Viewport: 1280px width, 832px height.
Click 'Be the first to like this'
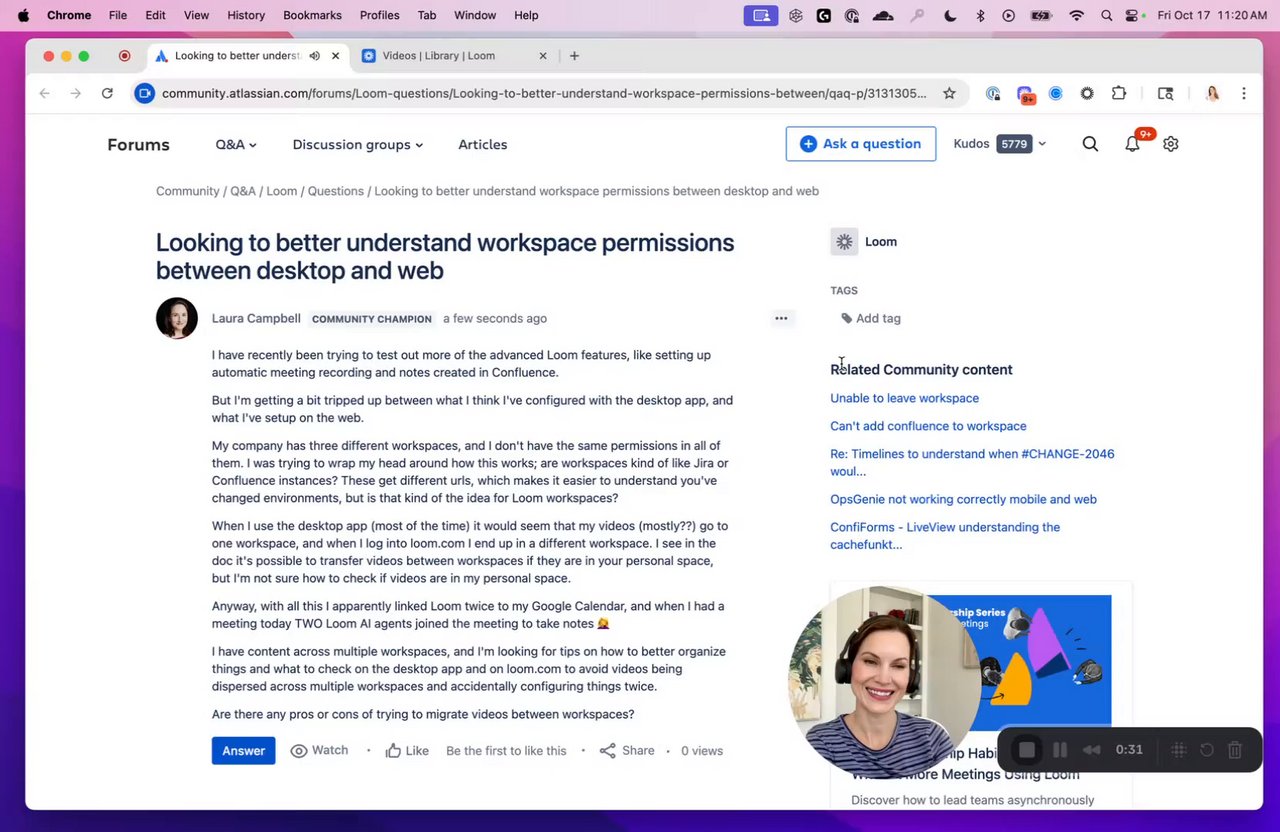(506, 750)
